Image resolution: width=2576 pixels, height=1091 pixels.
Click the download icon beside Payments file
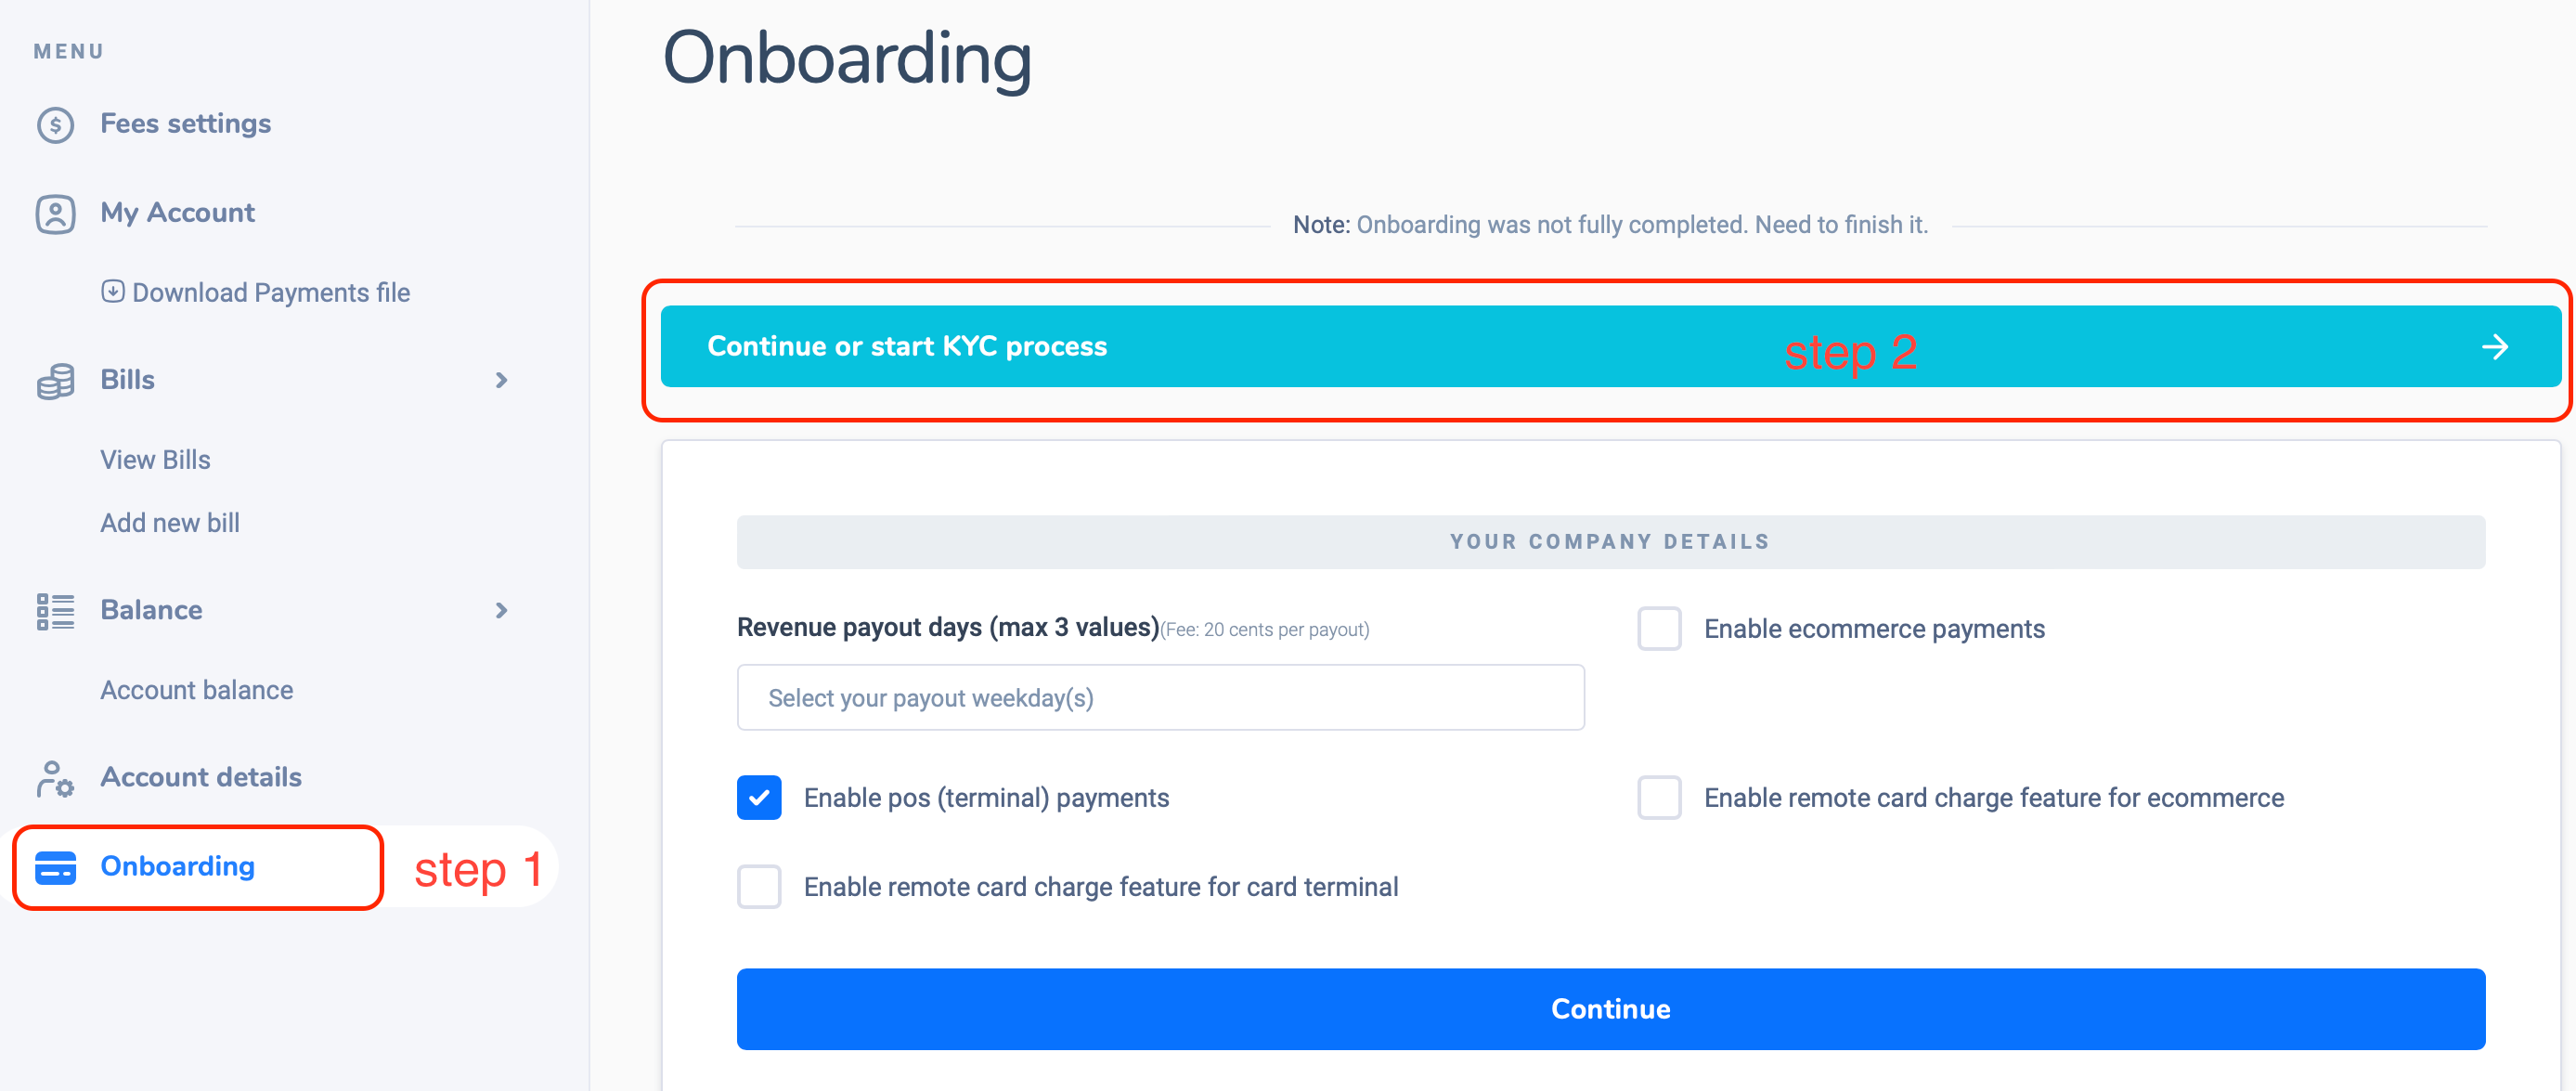[113, 291]
